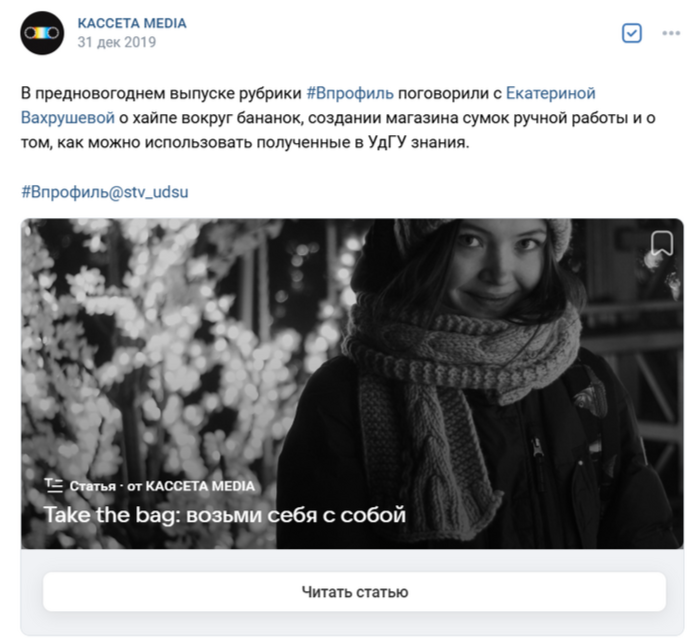This screenshot has height=644, width=699.
Task: Open the first #Впрофиль hashtag in the text
Action: [350, 93]
